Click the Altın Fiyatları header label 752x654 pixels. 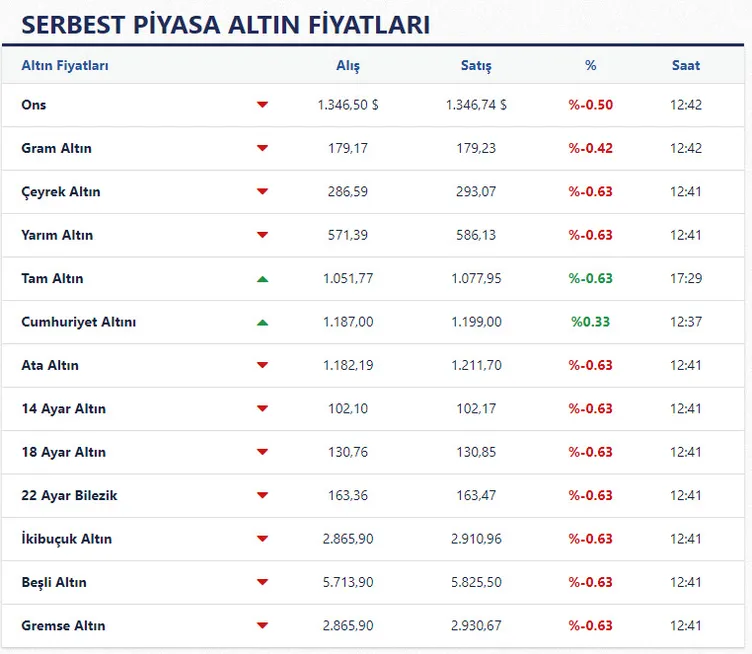[x=65, y=66]
